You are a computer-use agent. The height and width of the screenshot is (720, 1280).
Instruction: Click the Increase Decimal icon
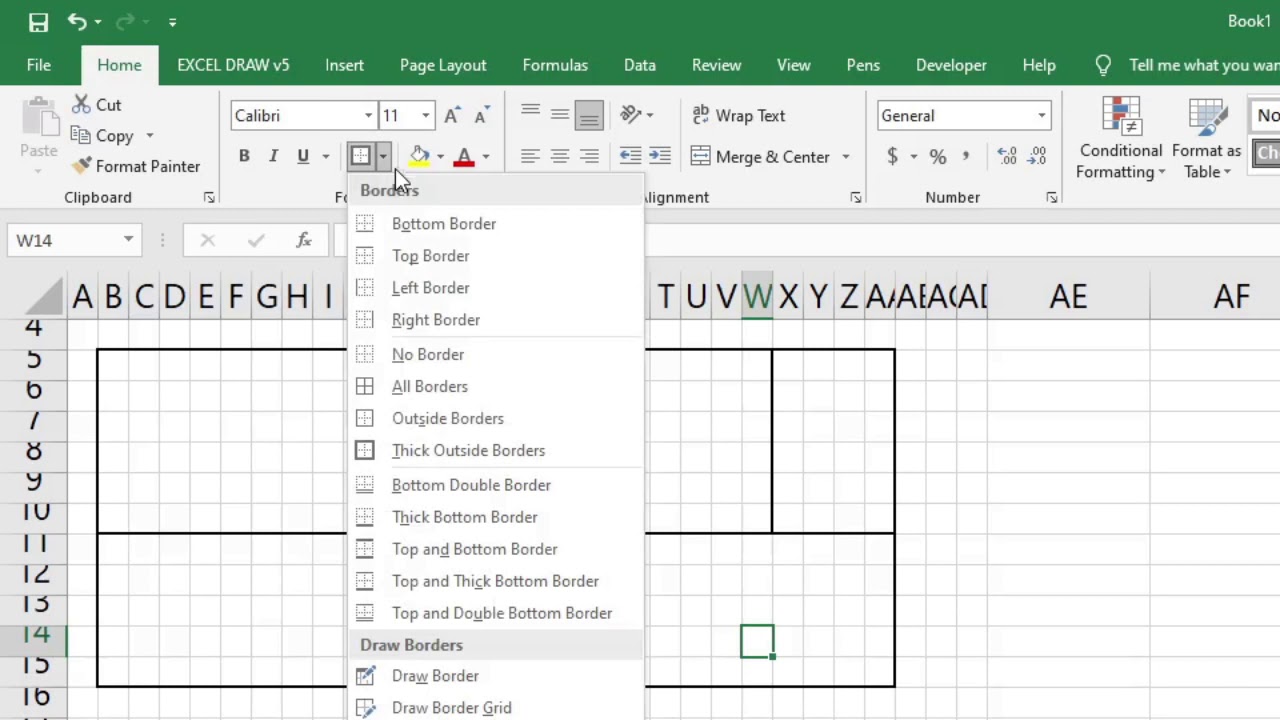point(1007,156)
